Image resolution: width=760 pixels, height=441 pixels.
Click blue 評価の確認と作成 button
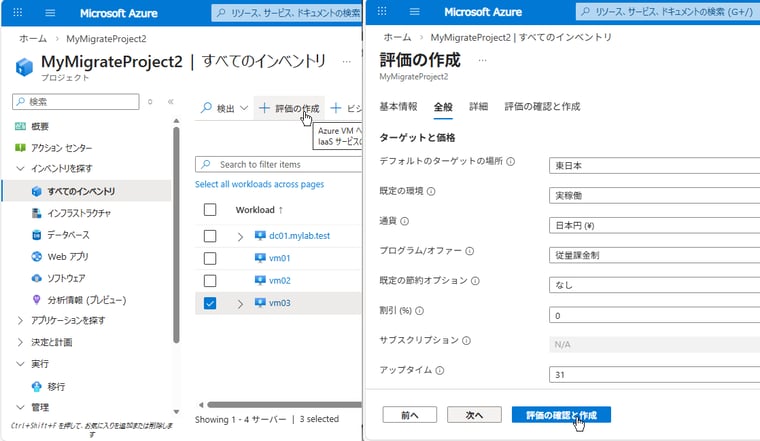pyautogui.click(x=561, y=415)
